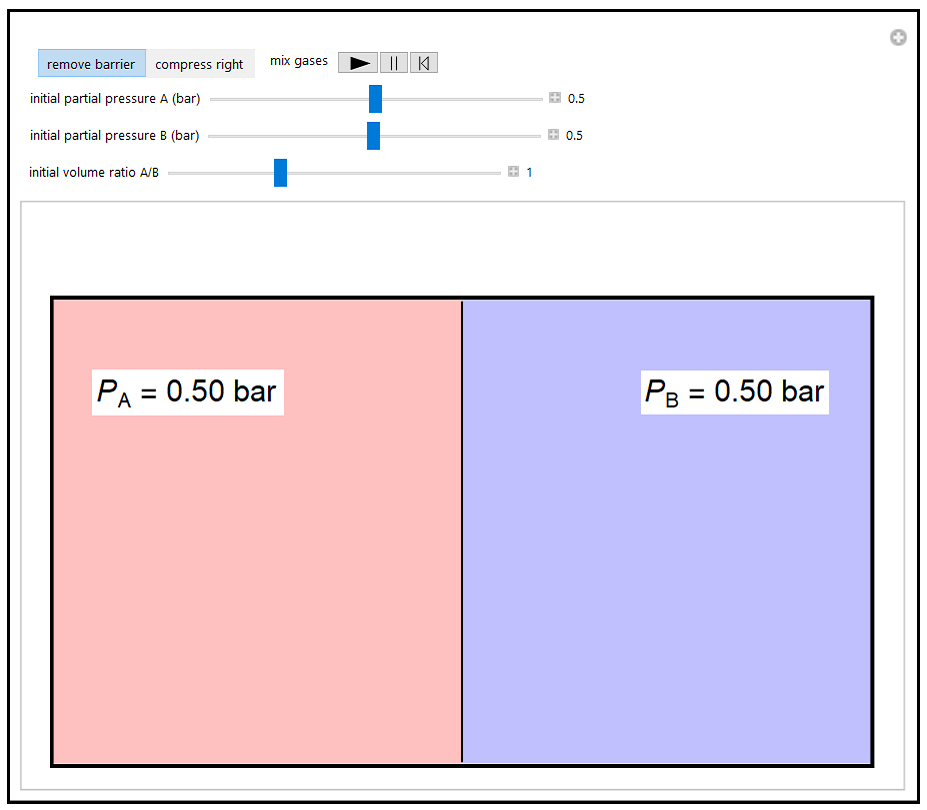This screenshot has height=810, width=927.
Task: Expand controls for initial partial pressure B
Action: 553,135
